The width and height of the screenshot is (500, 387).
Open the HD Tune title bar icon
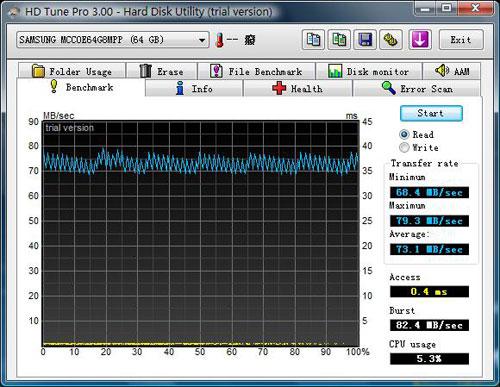pos(14,12)
